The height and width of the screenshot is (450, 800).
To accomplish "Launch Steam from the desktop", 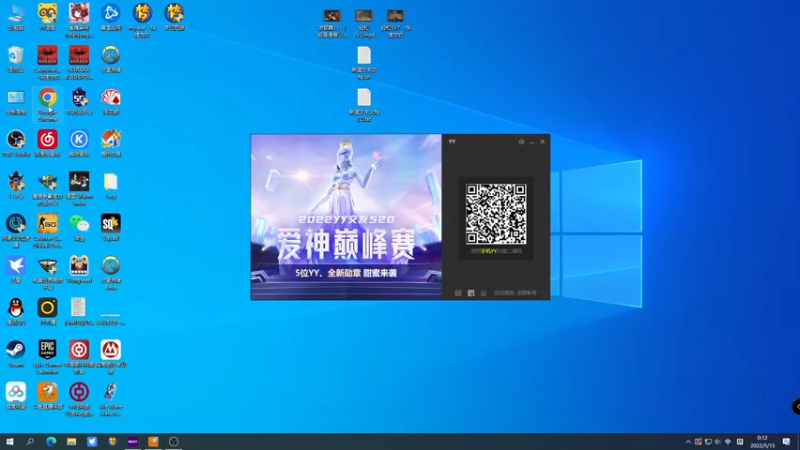I will pyautogui.click(x=16, y=354).
